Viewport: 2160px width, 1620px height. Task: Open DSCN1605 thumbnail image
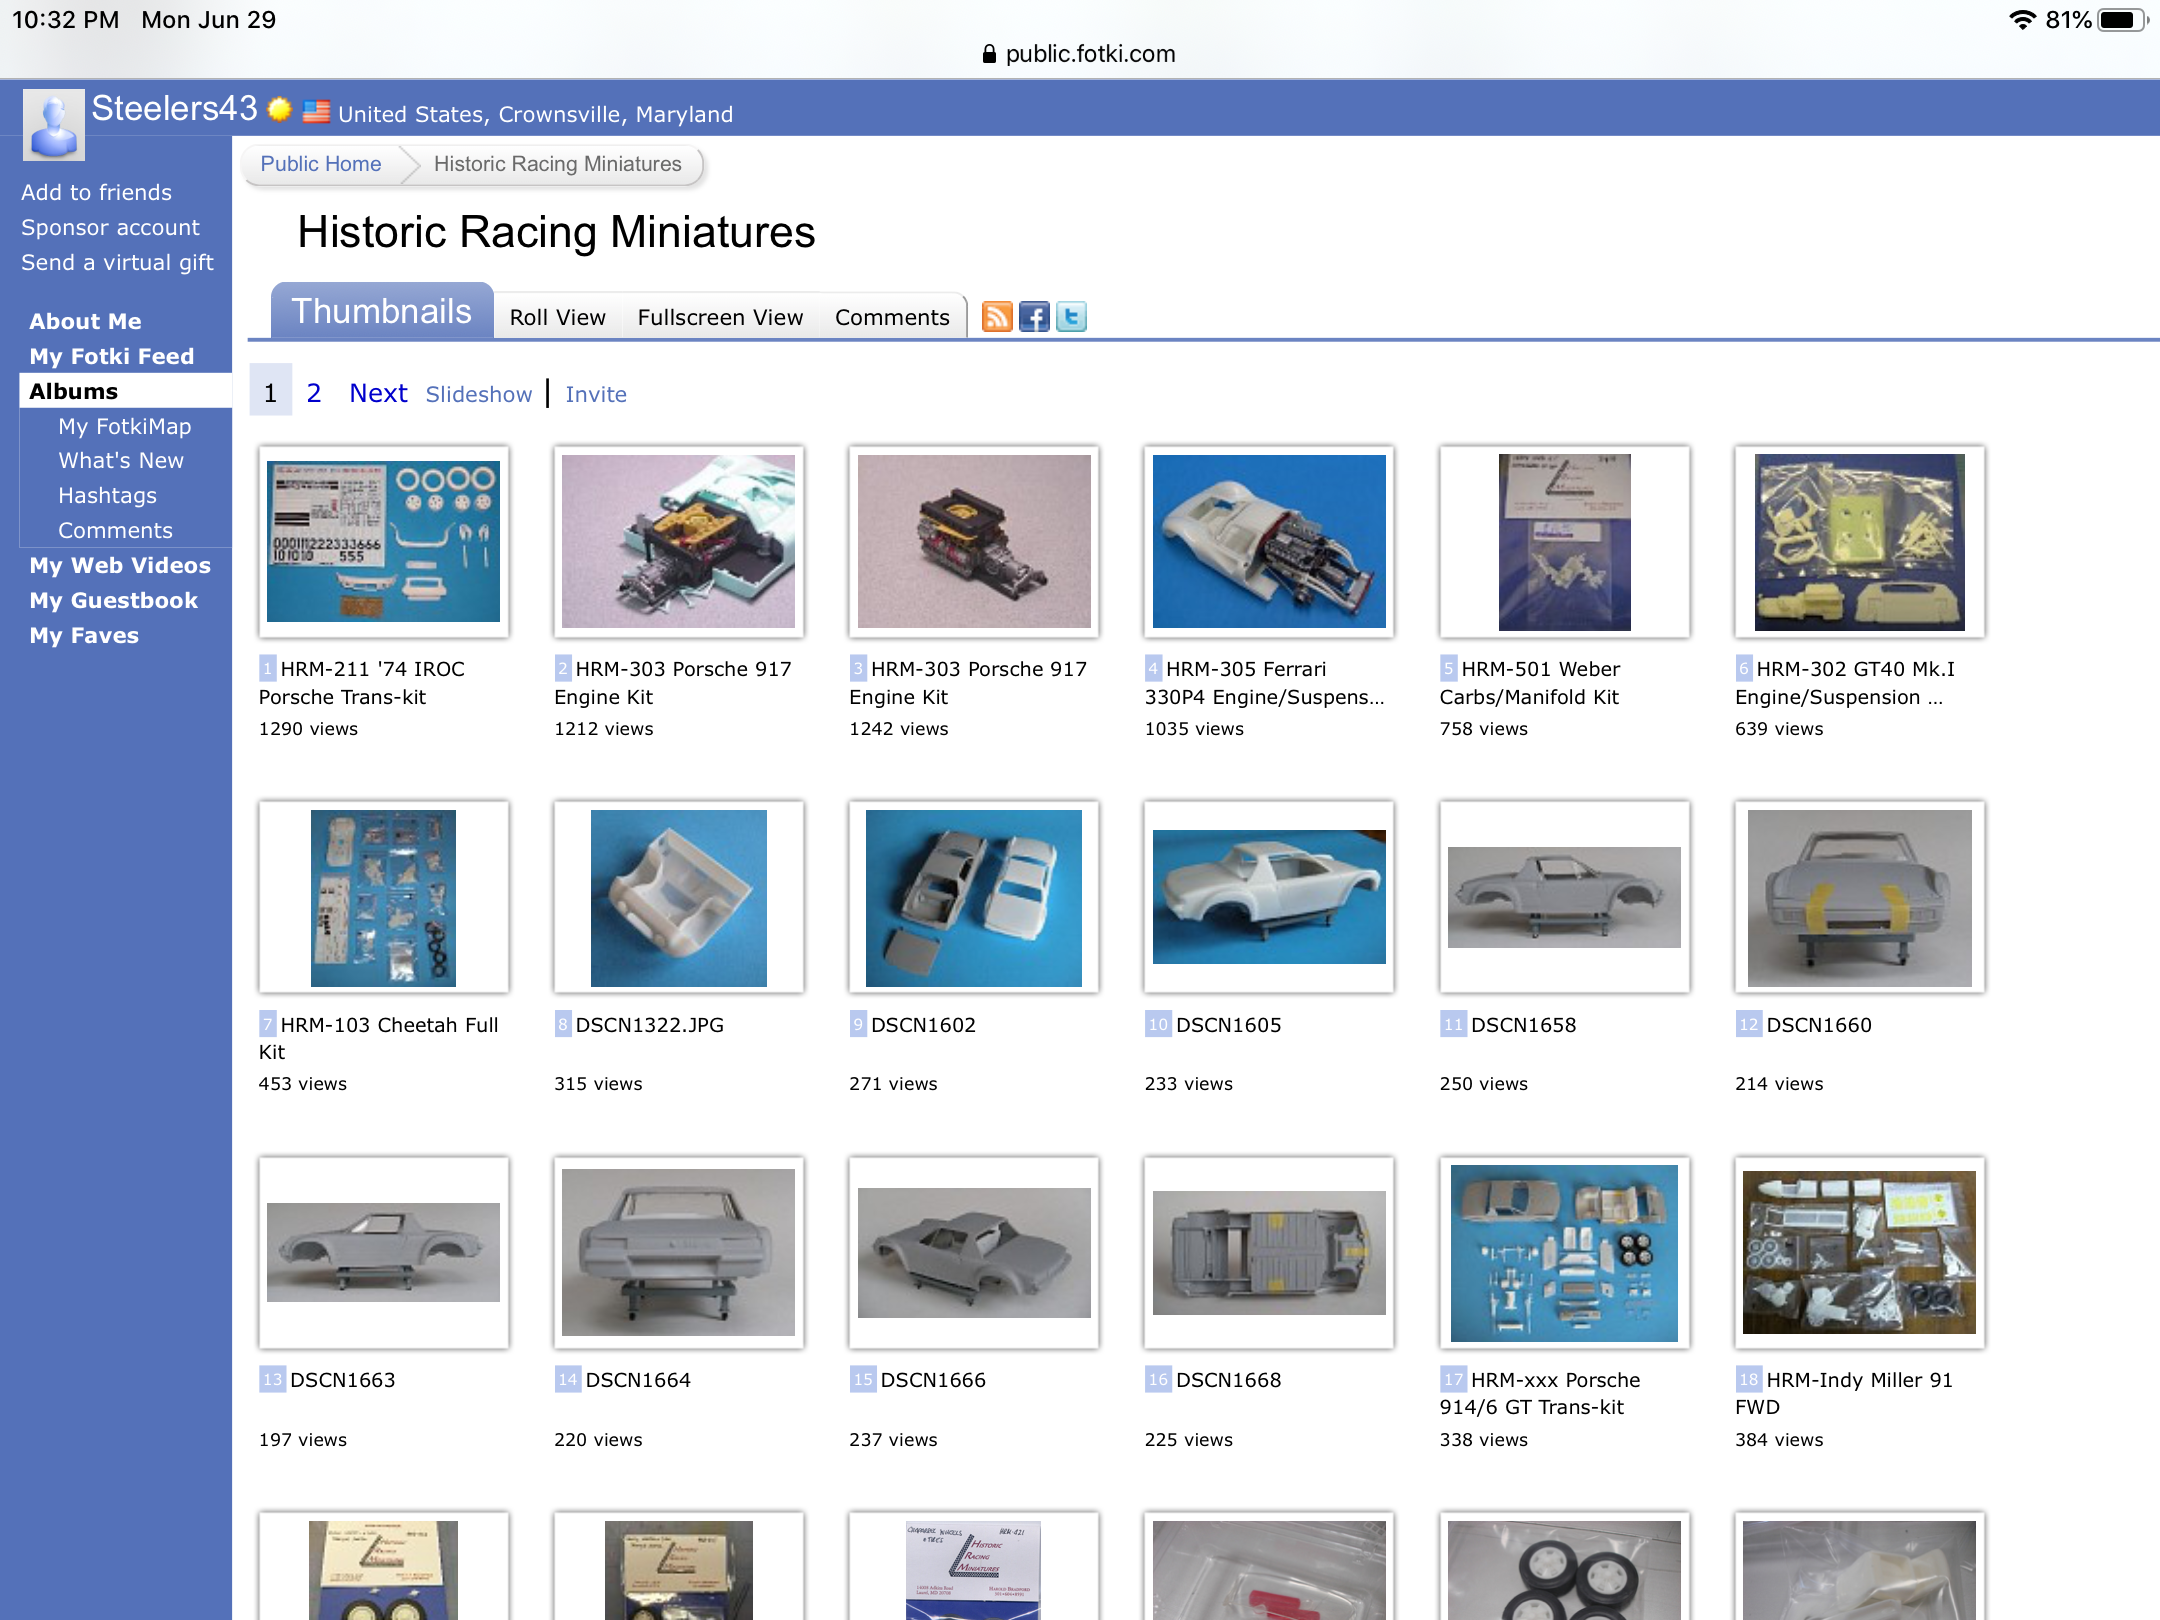coord(1269,897)
